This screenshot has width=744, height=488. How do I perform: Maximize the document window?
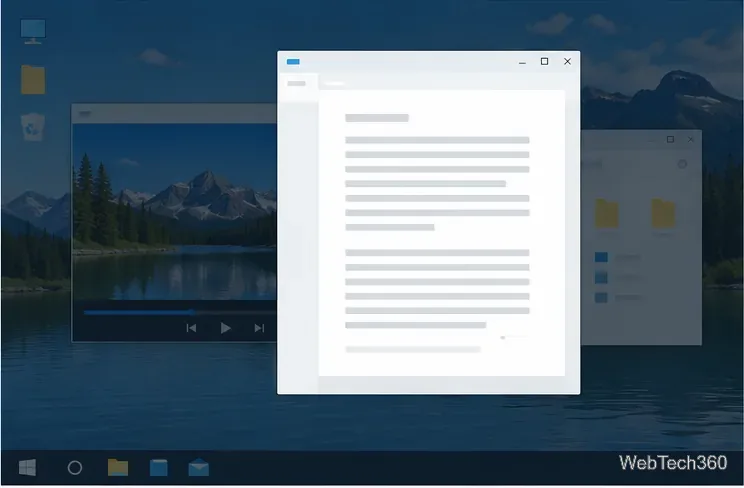pos(545,61)
